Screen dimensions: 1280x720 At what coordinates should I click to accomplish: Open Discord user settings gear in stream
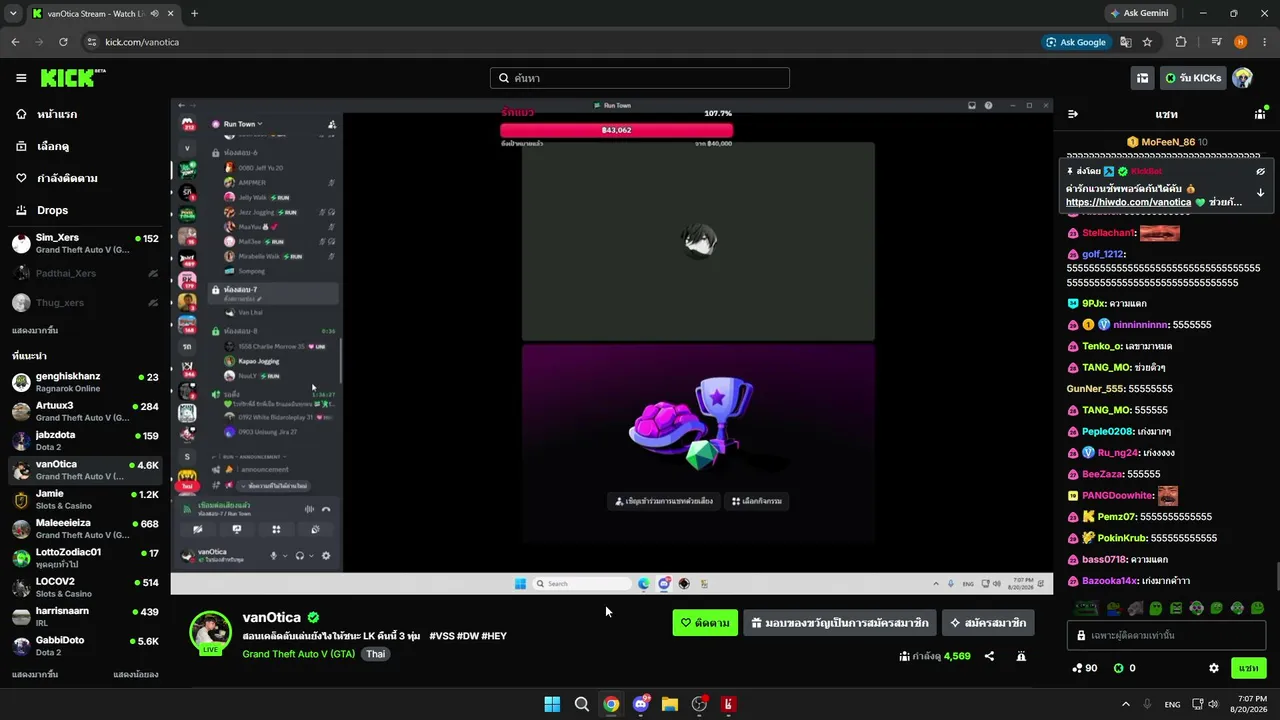coord(326,556)
